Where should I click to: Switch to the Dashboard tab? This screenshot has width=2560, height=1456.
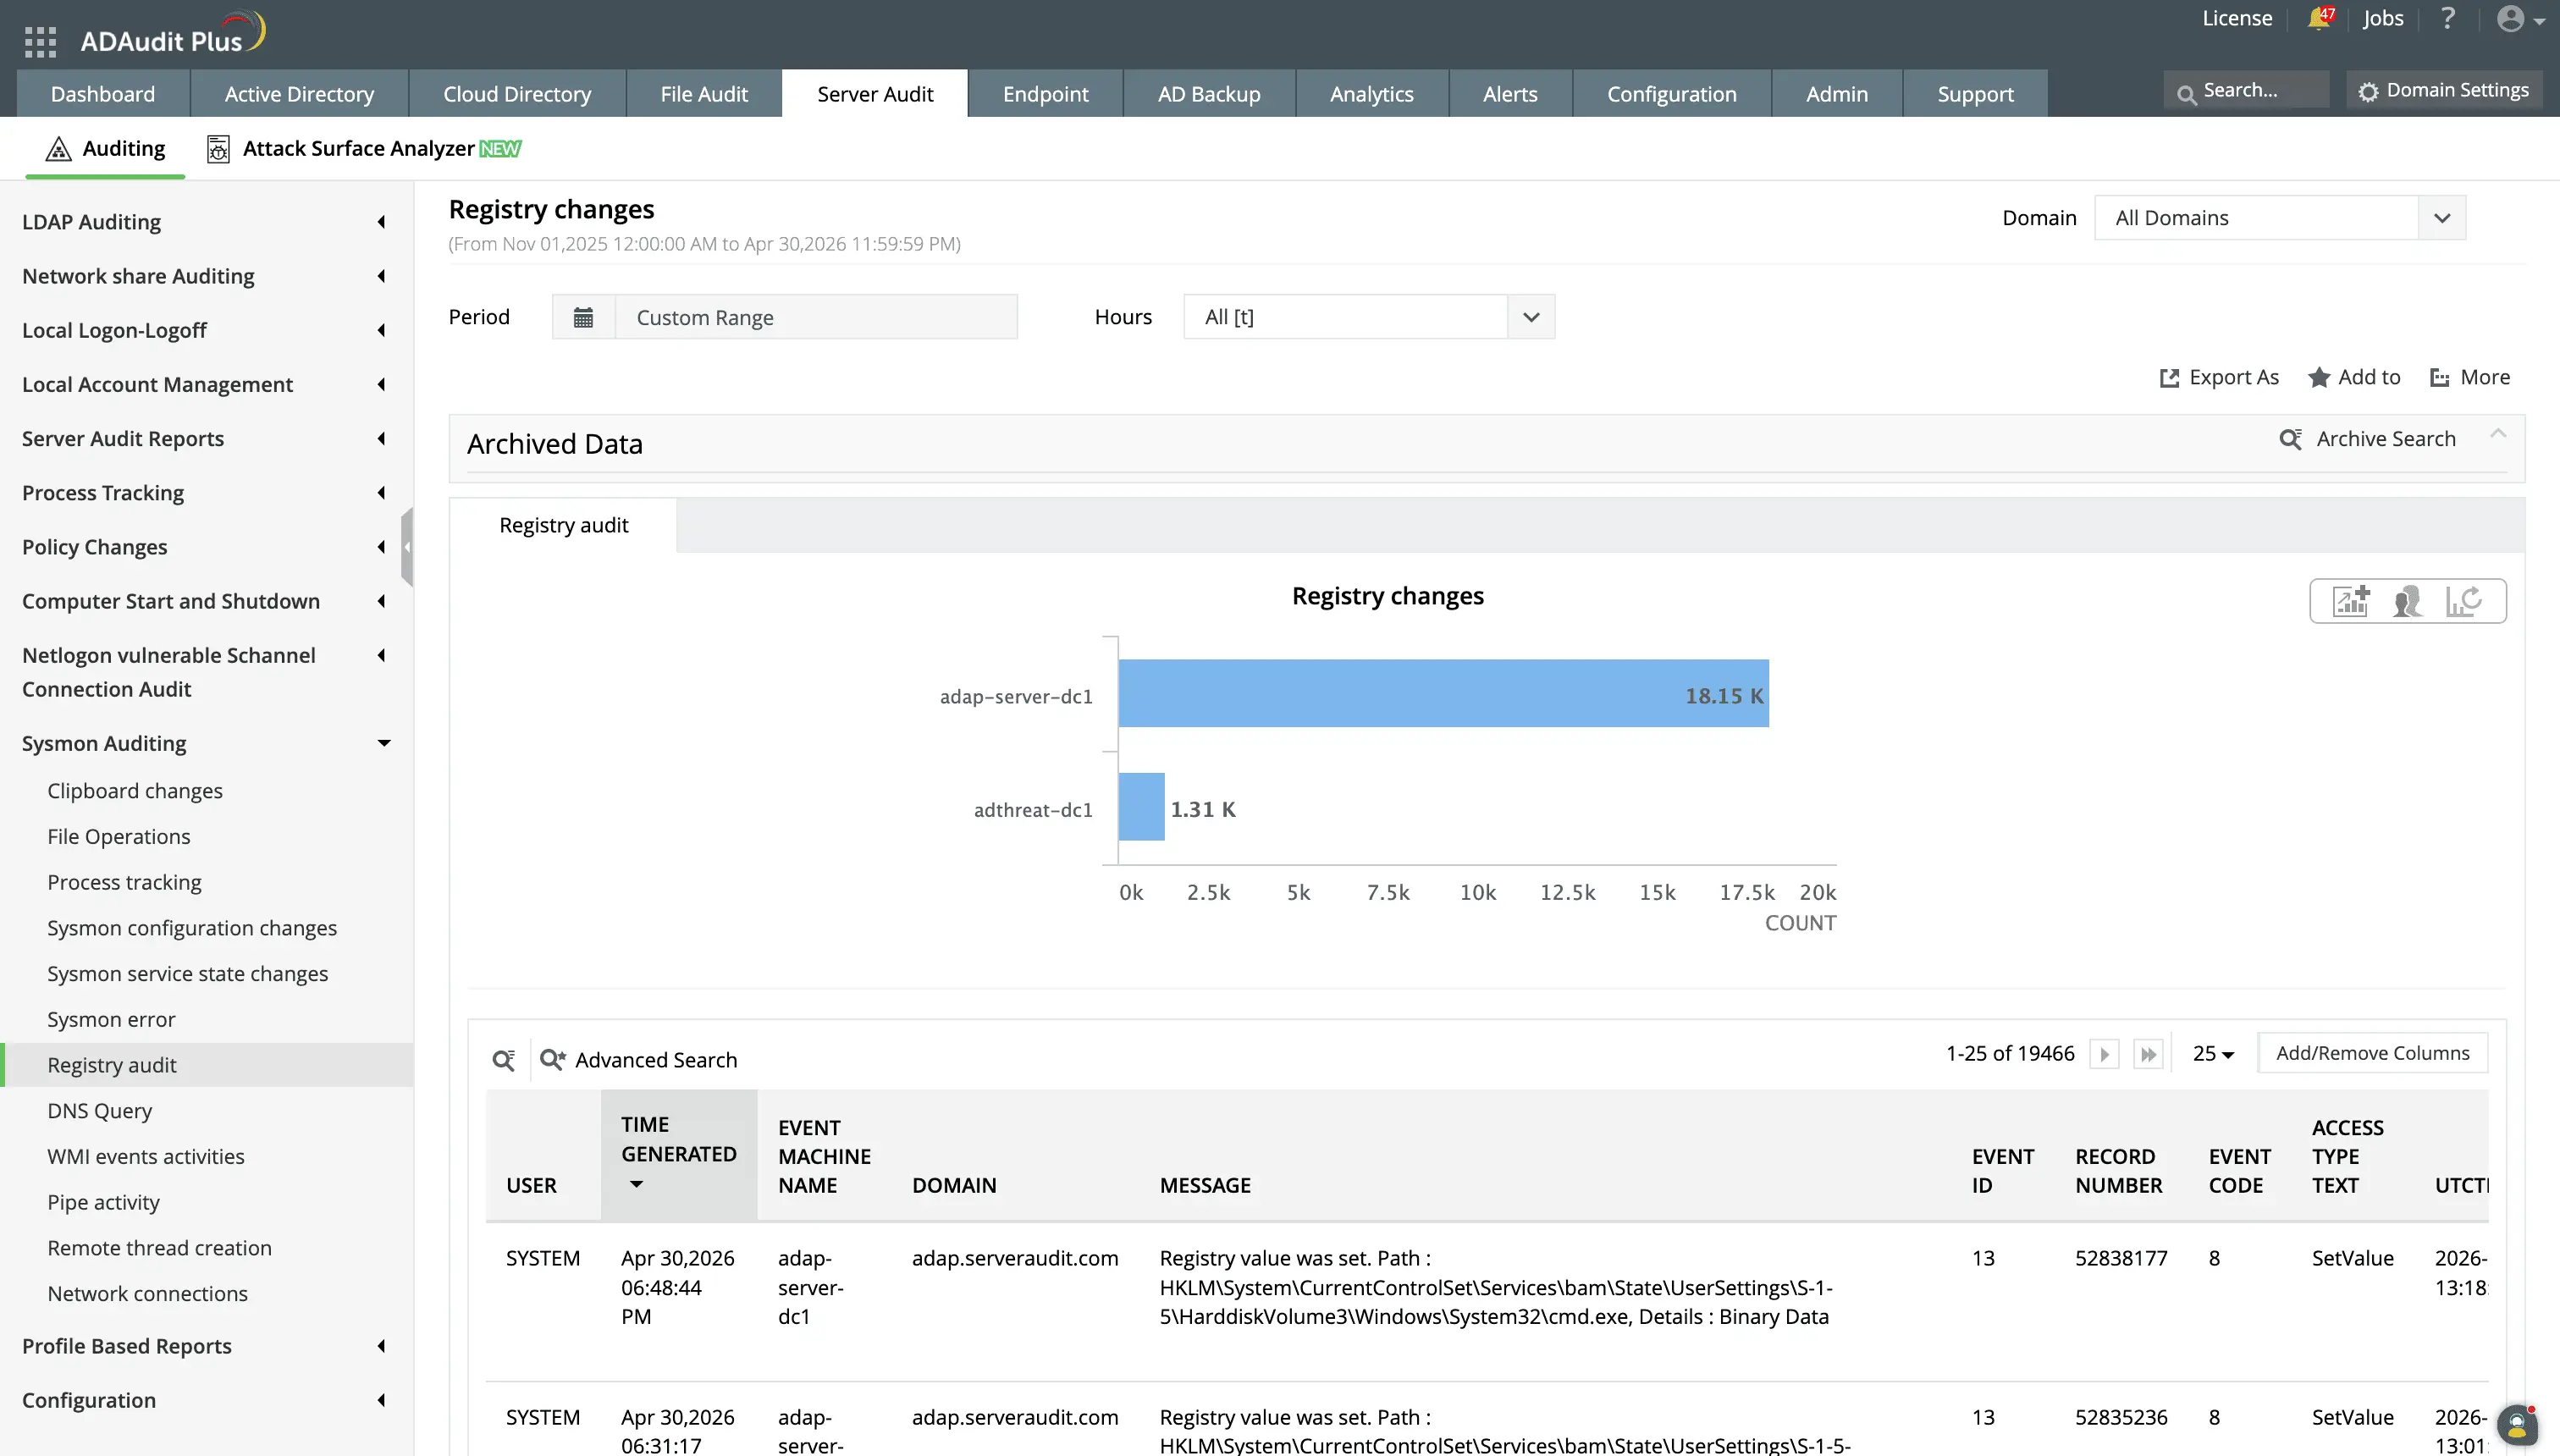pos(103,94)
